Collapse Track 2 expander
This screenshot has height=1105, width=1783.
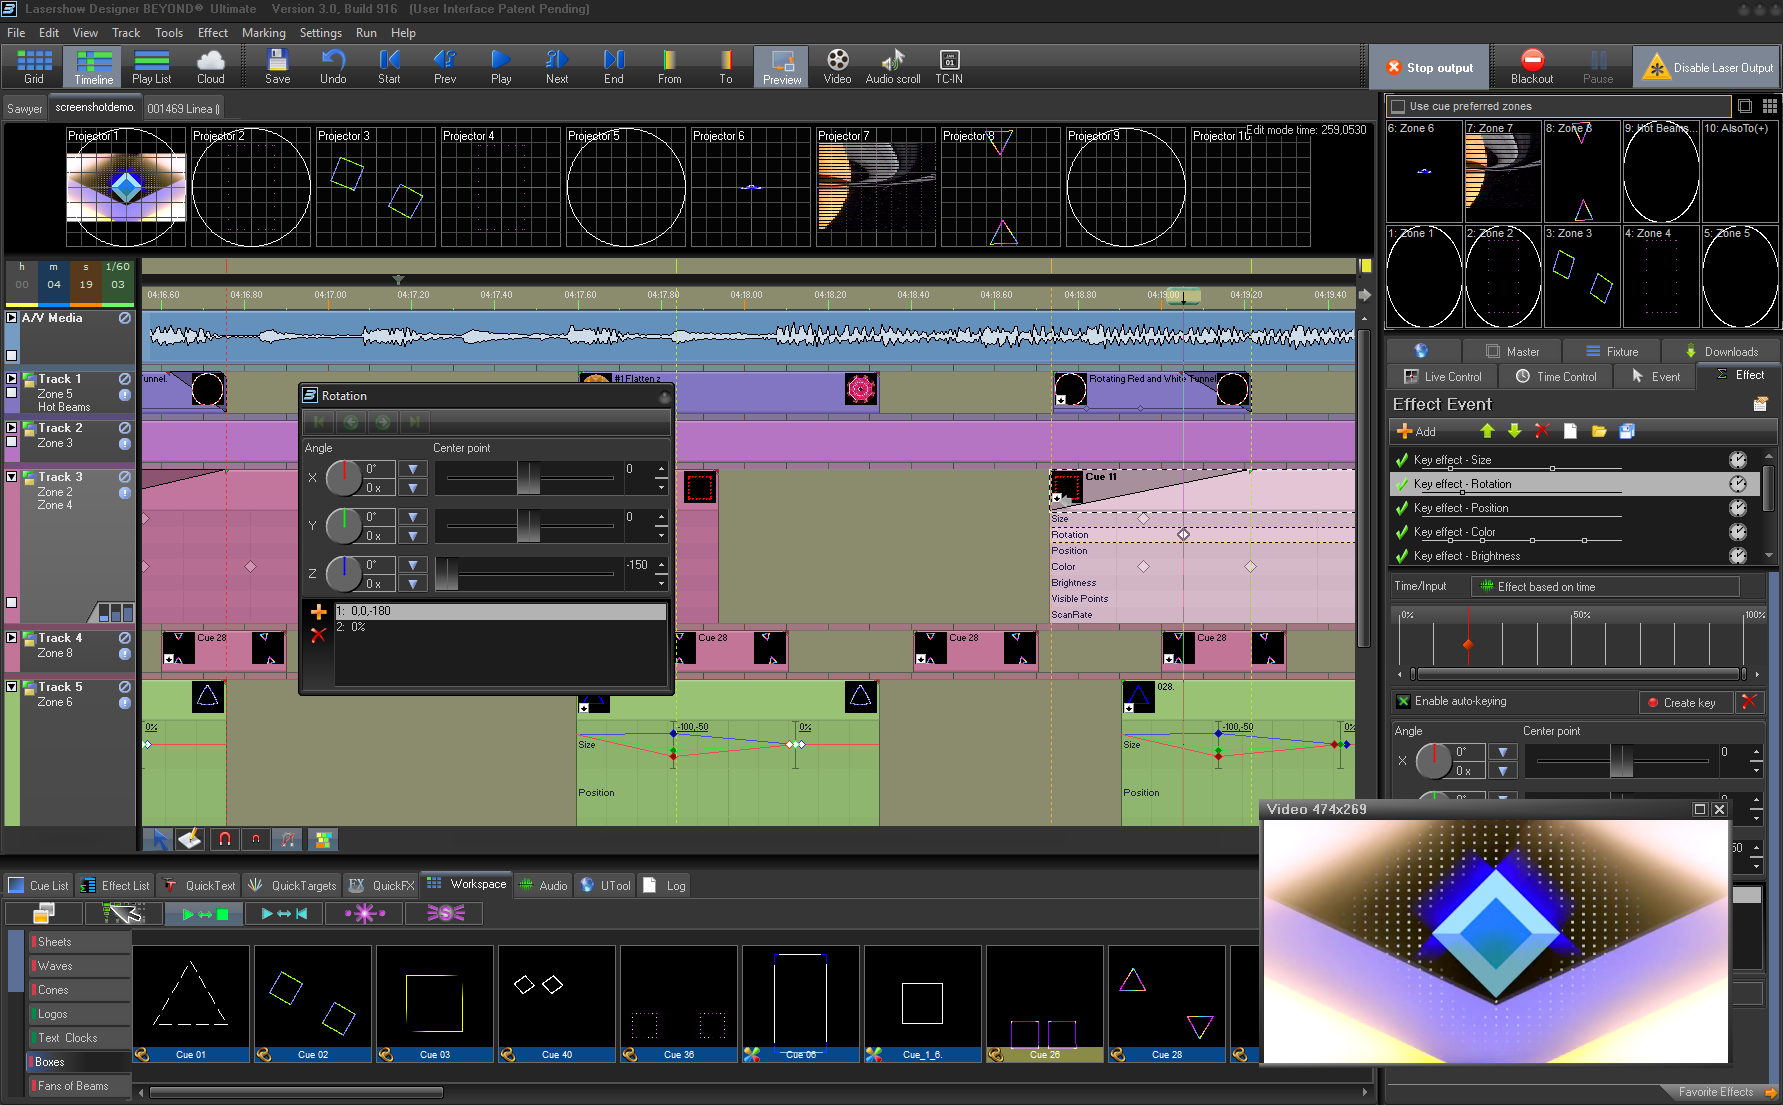pos(12,428)
